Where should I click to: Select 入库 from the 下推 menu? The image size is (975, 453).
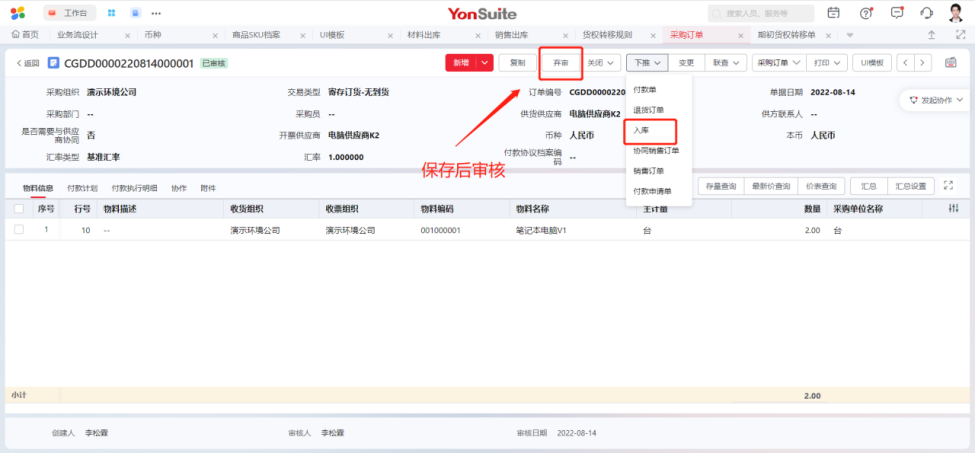[x=642, y=130]
